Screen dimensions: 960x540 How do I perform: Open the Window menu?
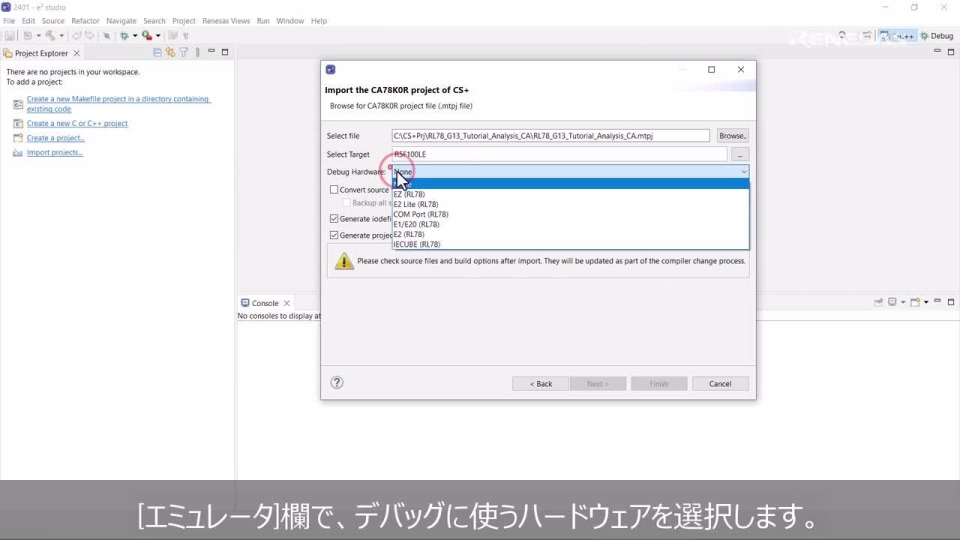(x=290, y=21)
